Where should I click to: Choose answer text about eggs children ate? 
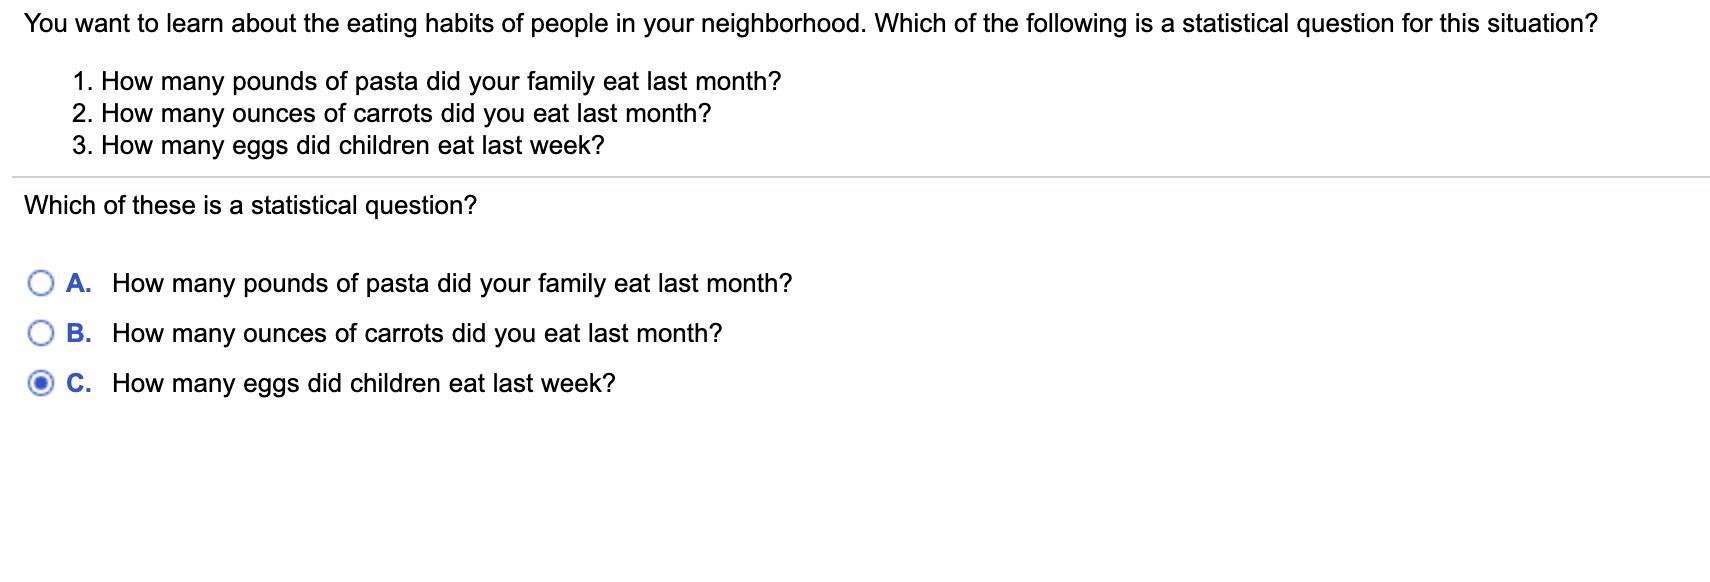[364, 384]
